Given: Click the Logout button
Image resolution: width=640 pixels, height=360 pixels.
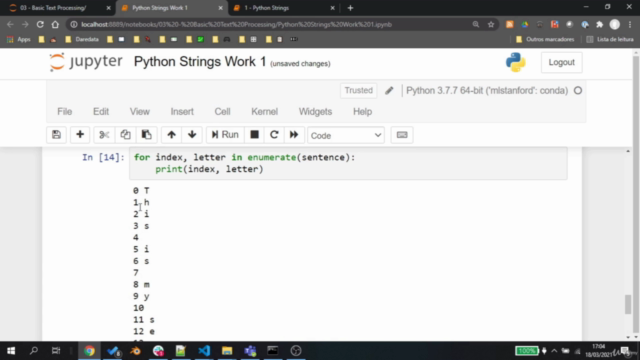Looking at the screenshot, I should (x=562, y=62).
